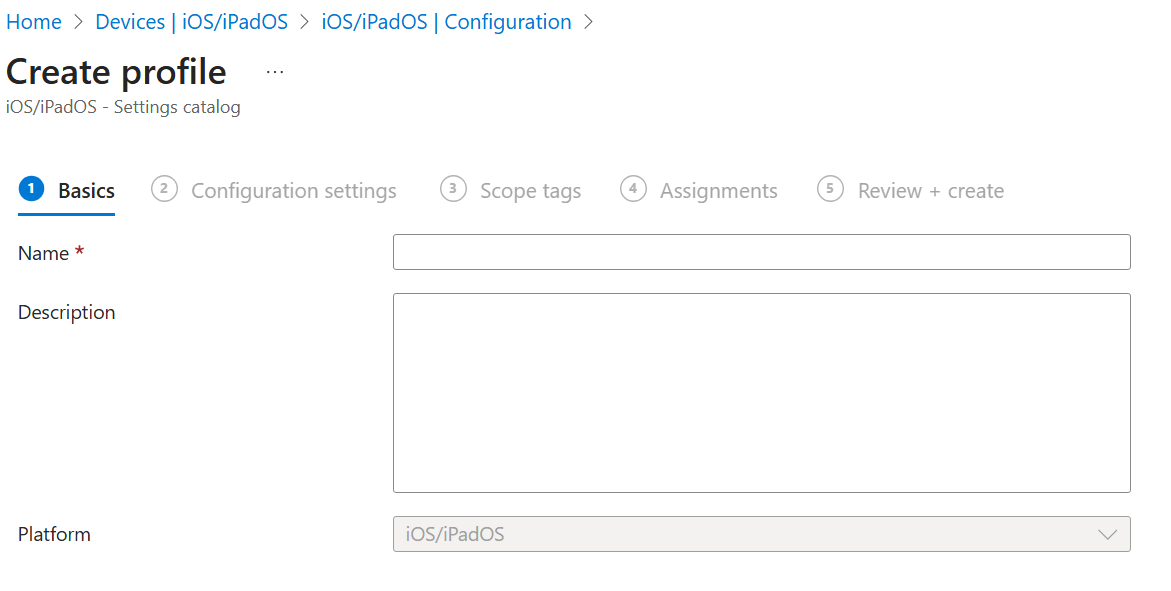This screenshot has height=591, width=1171.
Task: Click the Platform dropdown chevron
Action: pyautogui.click(x=1107, y=534)
